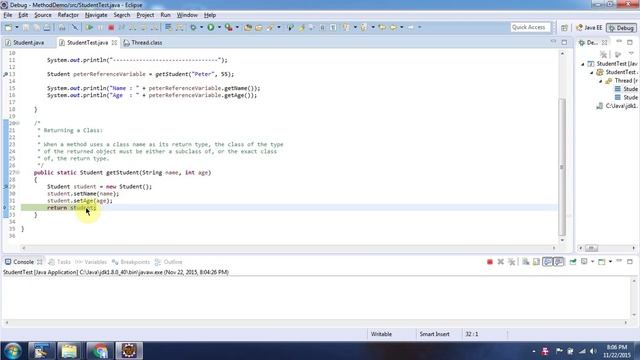Click the Debug perspective button
The image size is (640, 360).
[x=621, y=28]
